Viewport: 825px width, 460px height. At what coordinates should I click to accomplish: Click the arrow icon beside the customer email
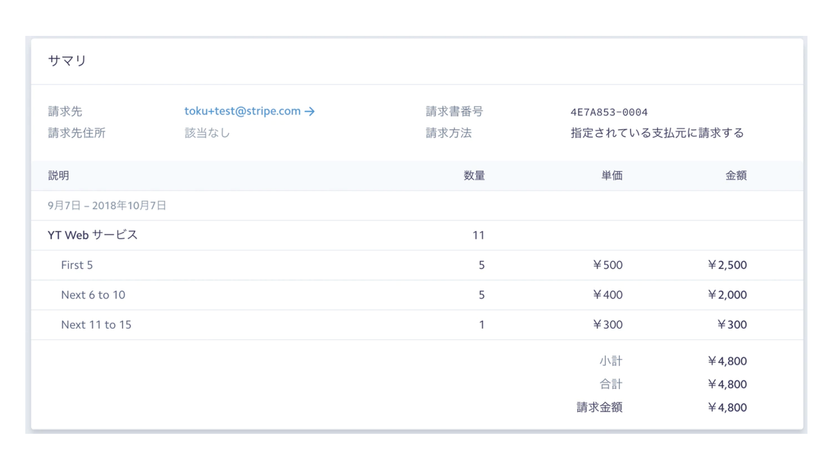point(310,112)
